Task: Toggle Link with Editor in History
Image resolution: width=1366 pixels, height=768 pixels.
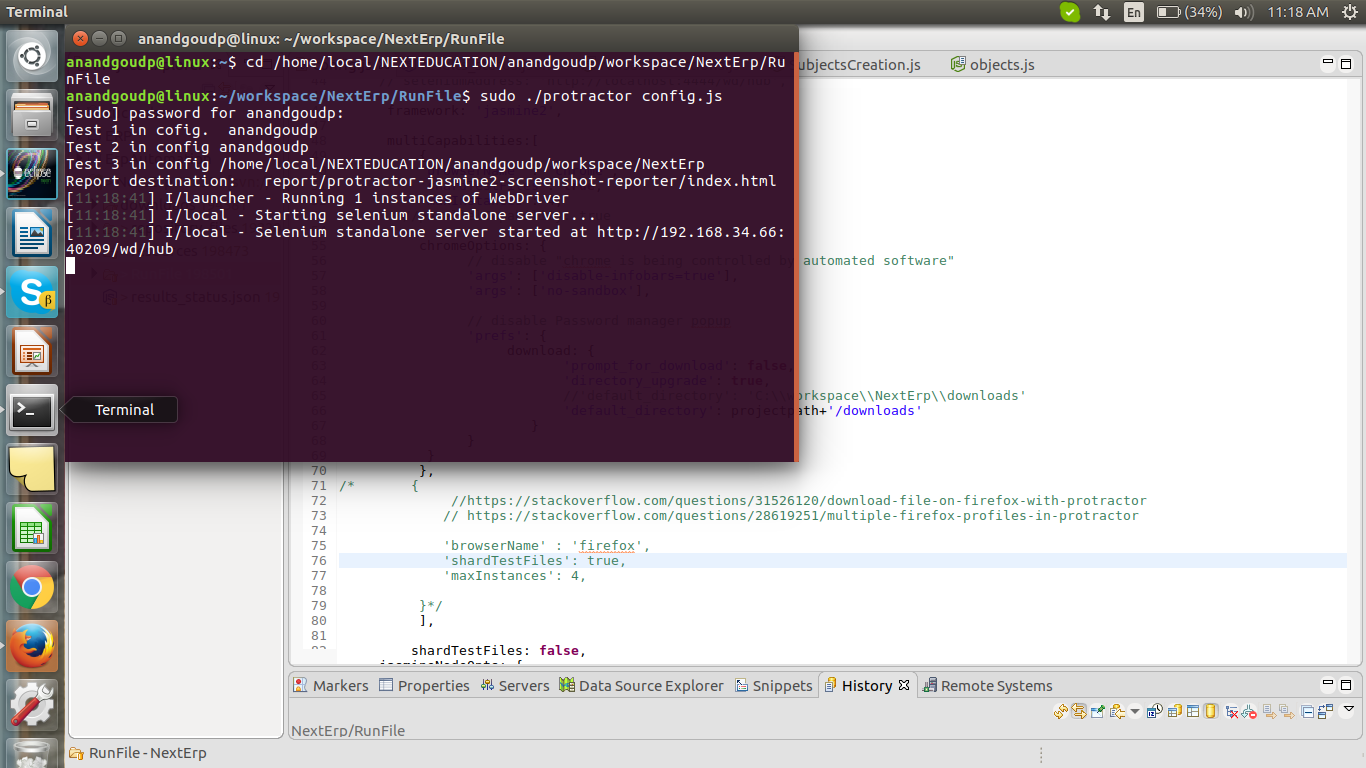Action: coord(1079,712)
